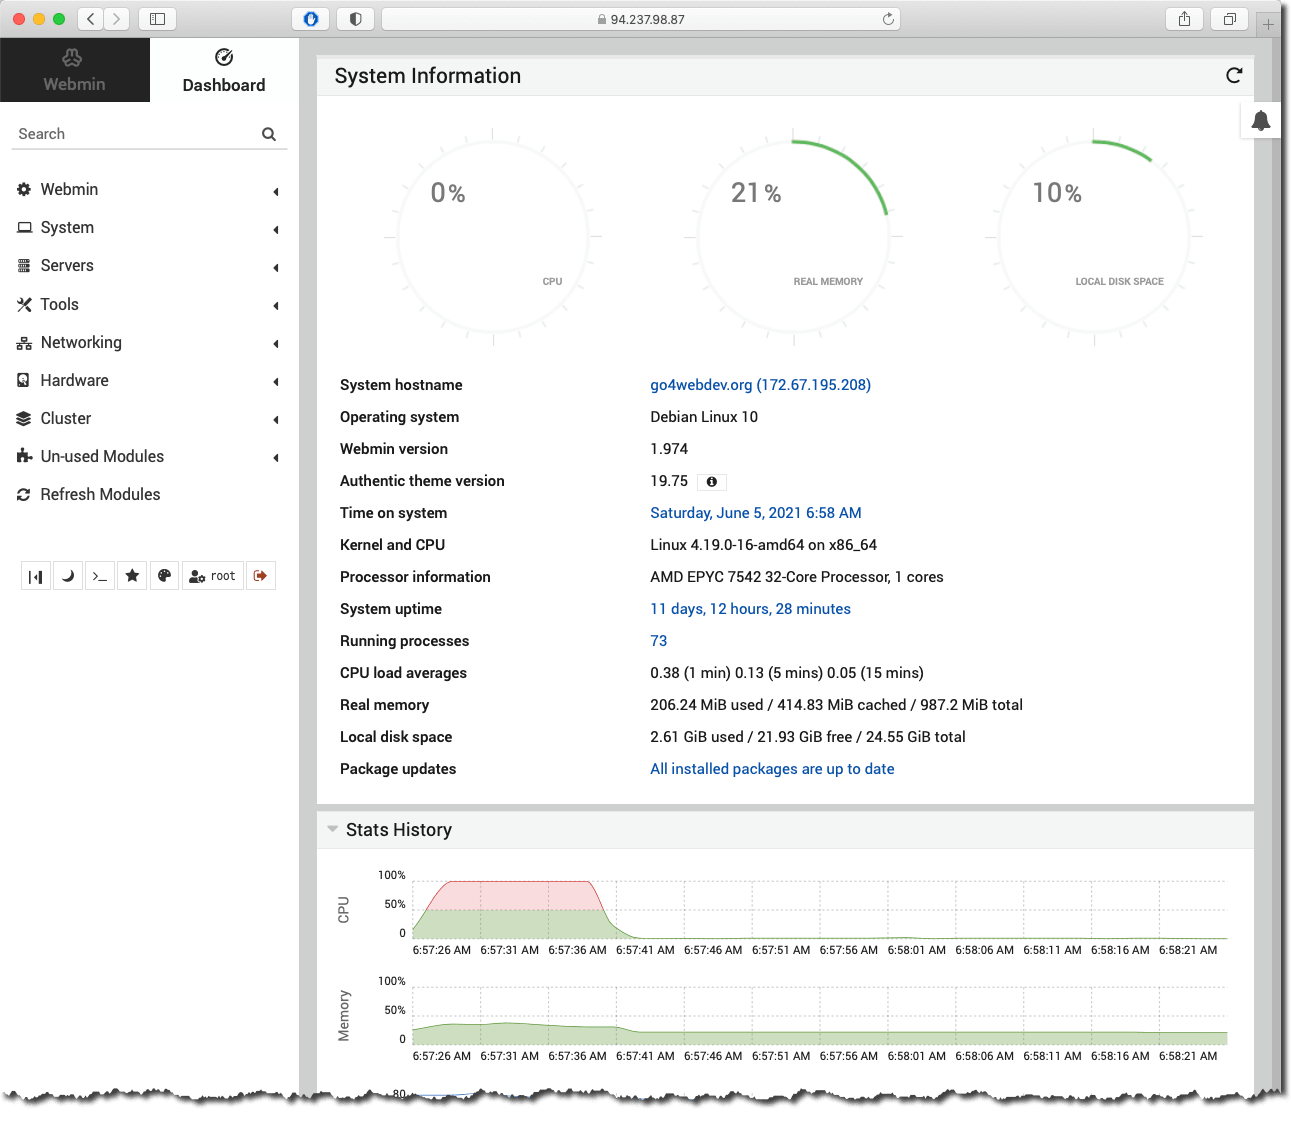Show the browser tab overview
The height and width of the screenshot is (1134, 1291).
(x=1230, y=19)
